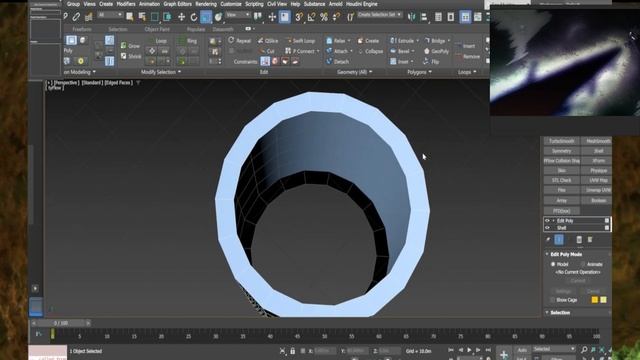Click the Grow selection tool
This screenshot has height=360, width=640.
130,46
